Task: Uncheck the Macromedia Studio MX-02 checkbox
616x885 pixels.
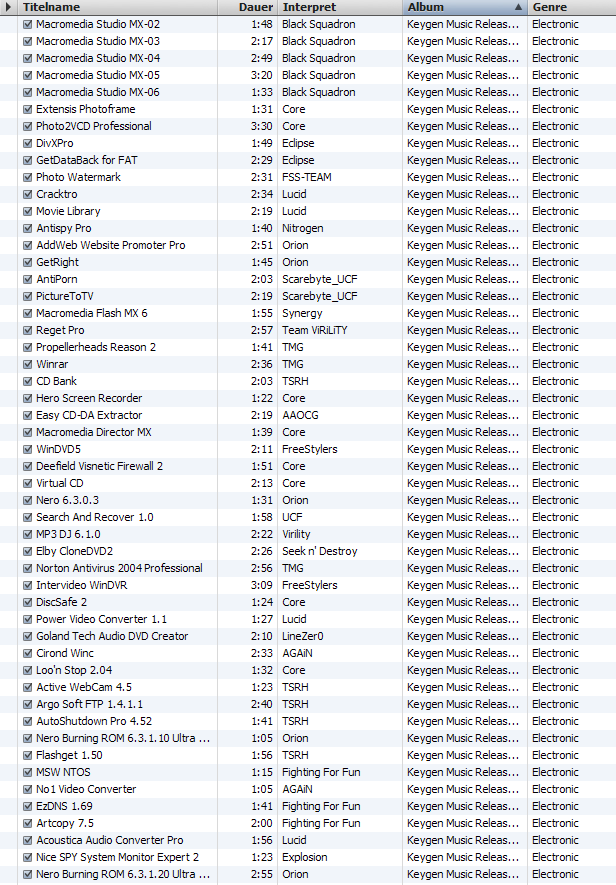Action: (x=27, y=24)
